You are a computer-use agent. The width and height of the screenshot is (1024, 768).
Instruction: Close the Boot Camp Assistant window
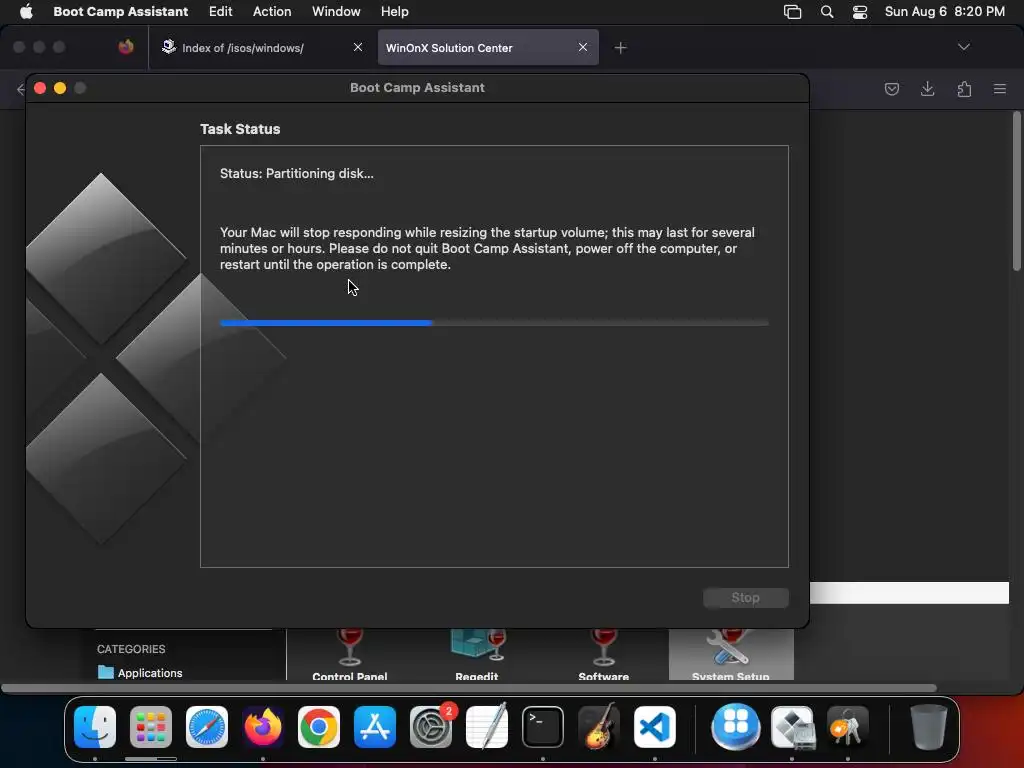pyautogui.click(x=40, y=88)
